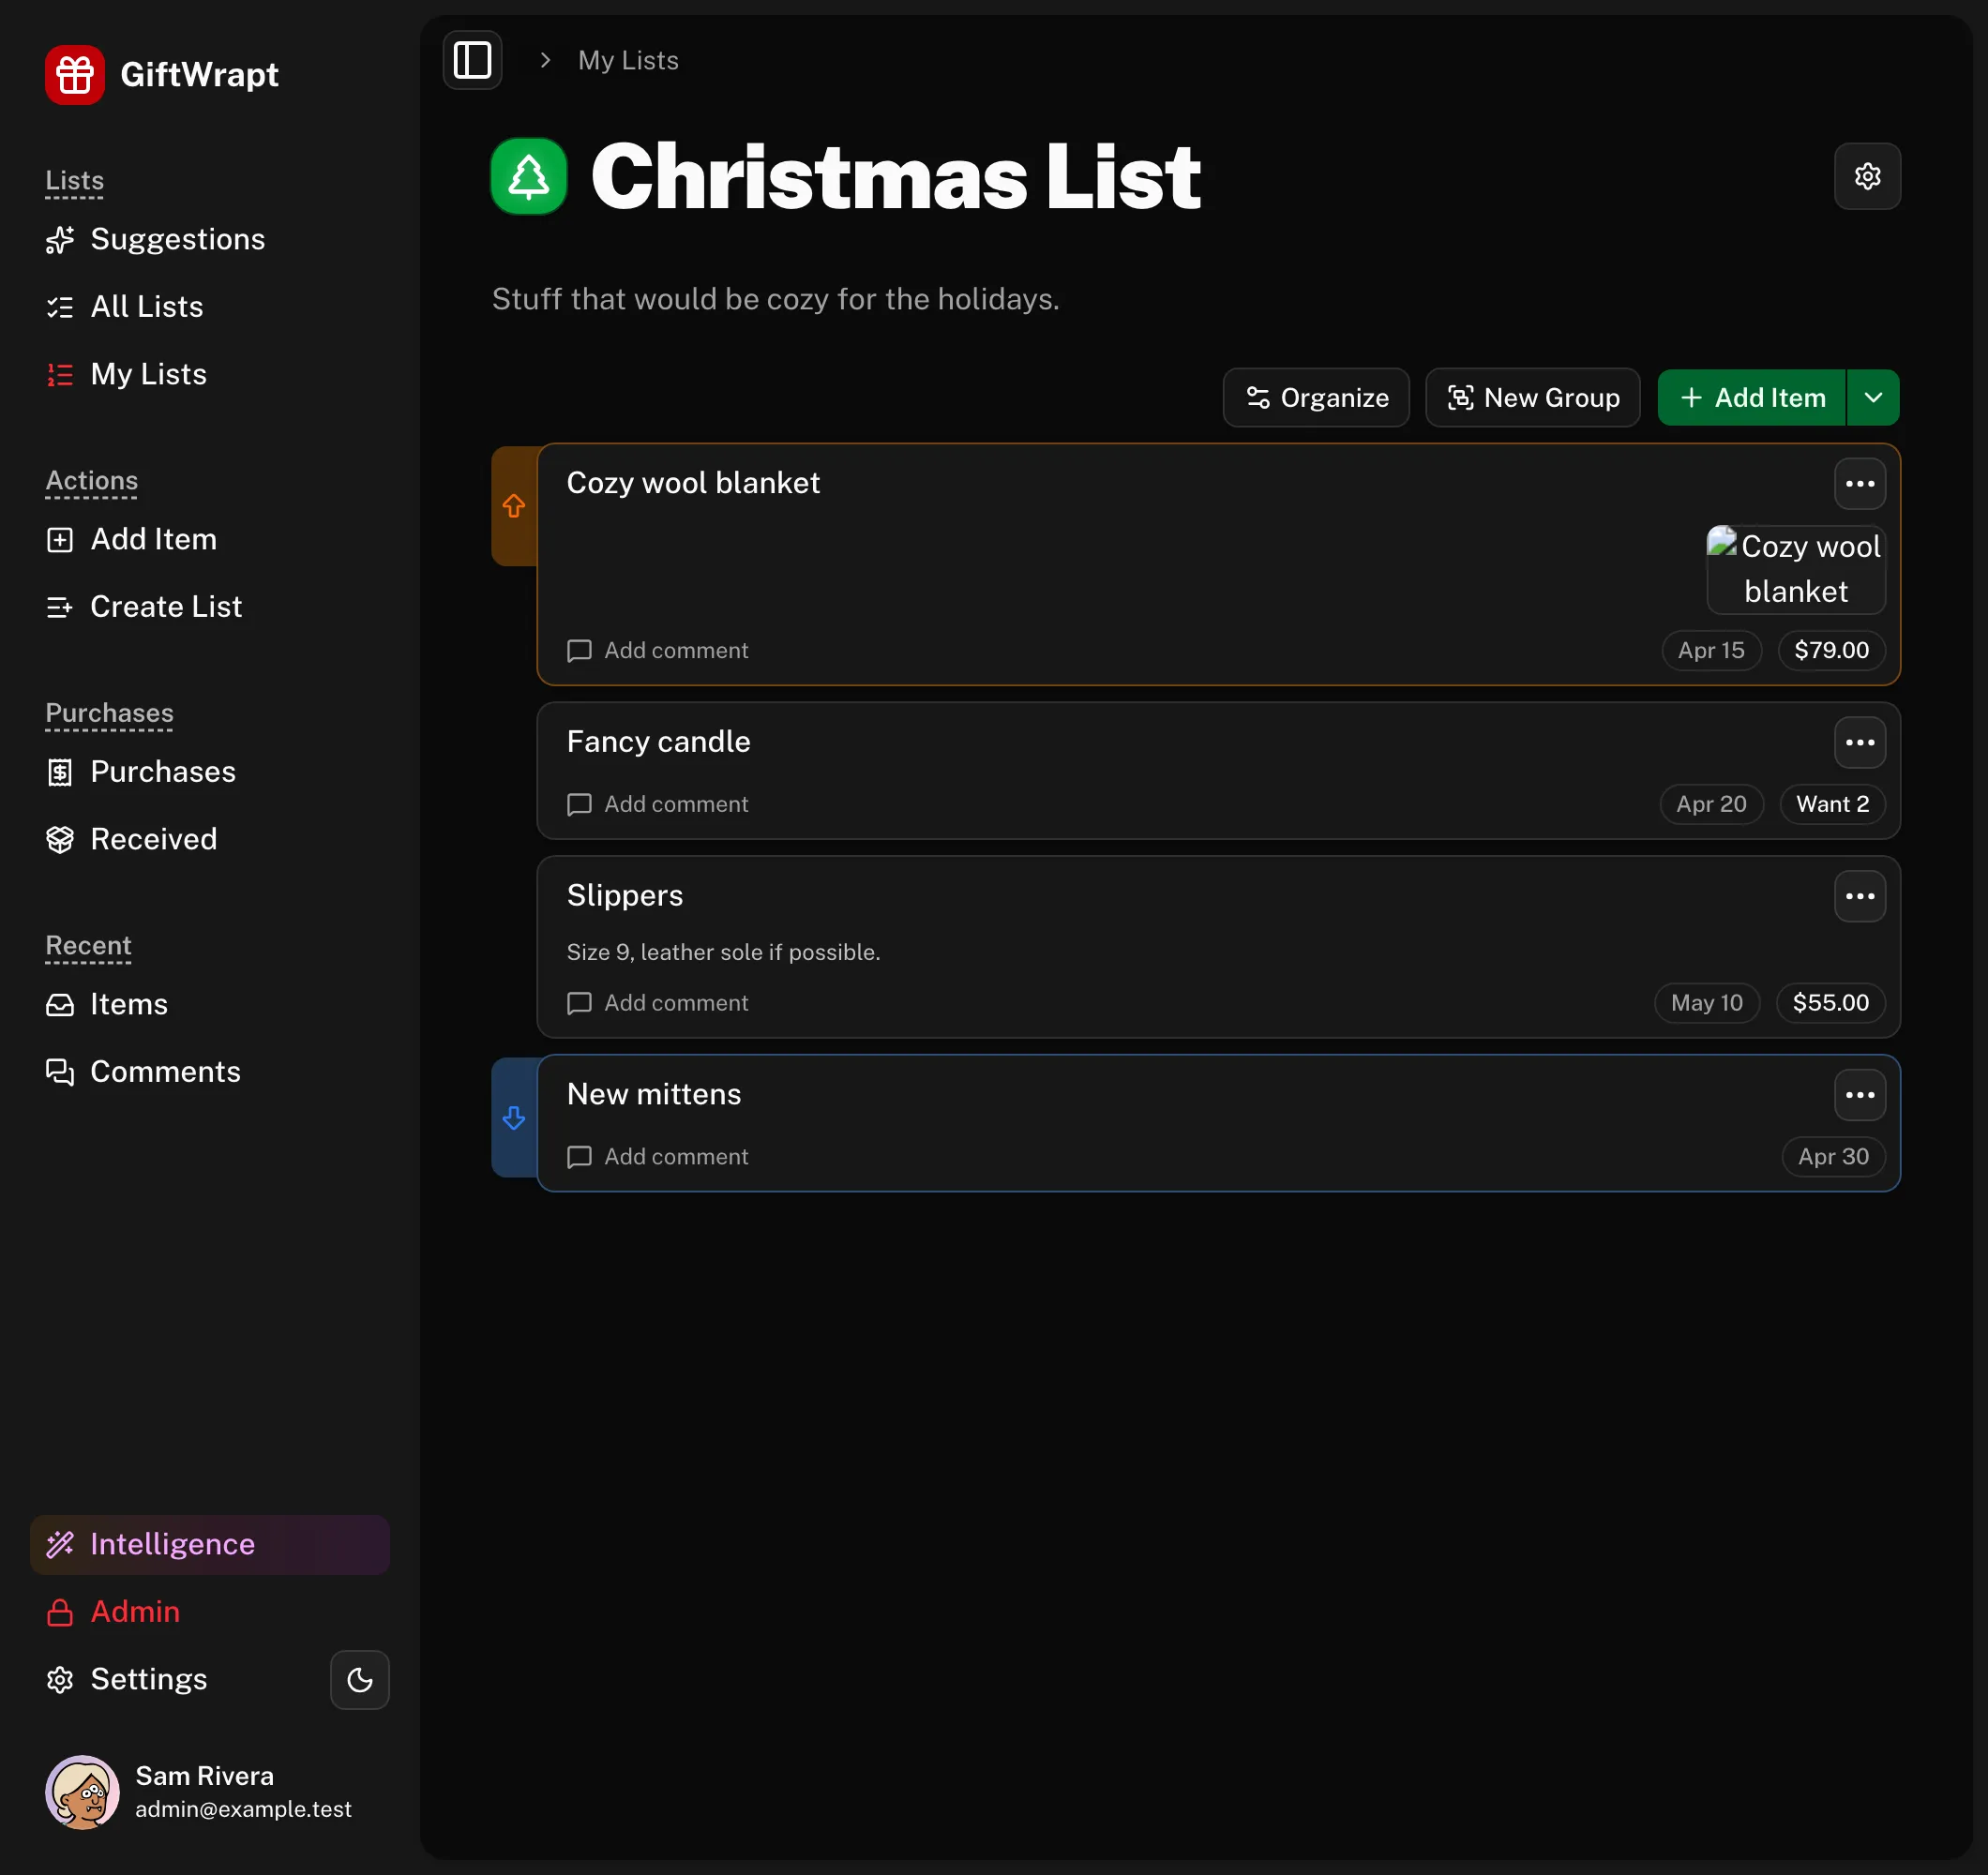Open more options for New mittens
The width and height of the screenshot is (1988, 1875).
(1860, 1095)
